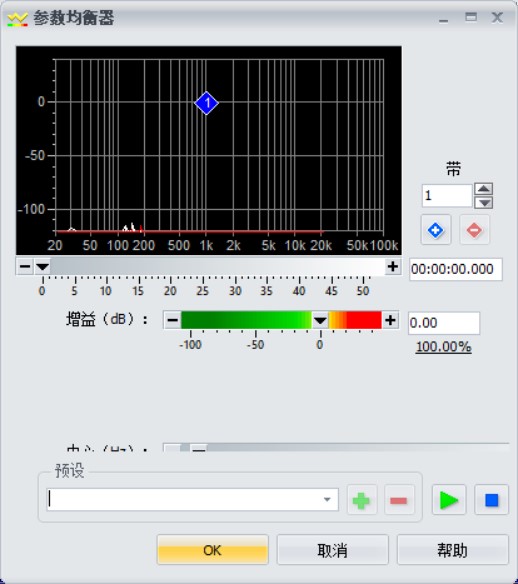Click the gain slider plus button

pos(390,320)
